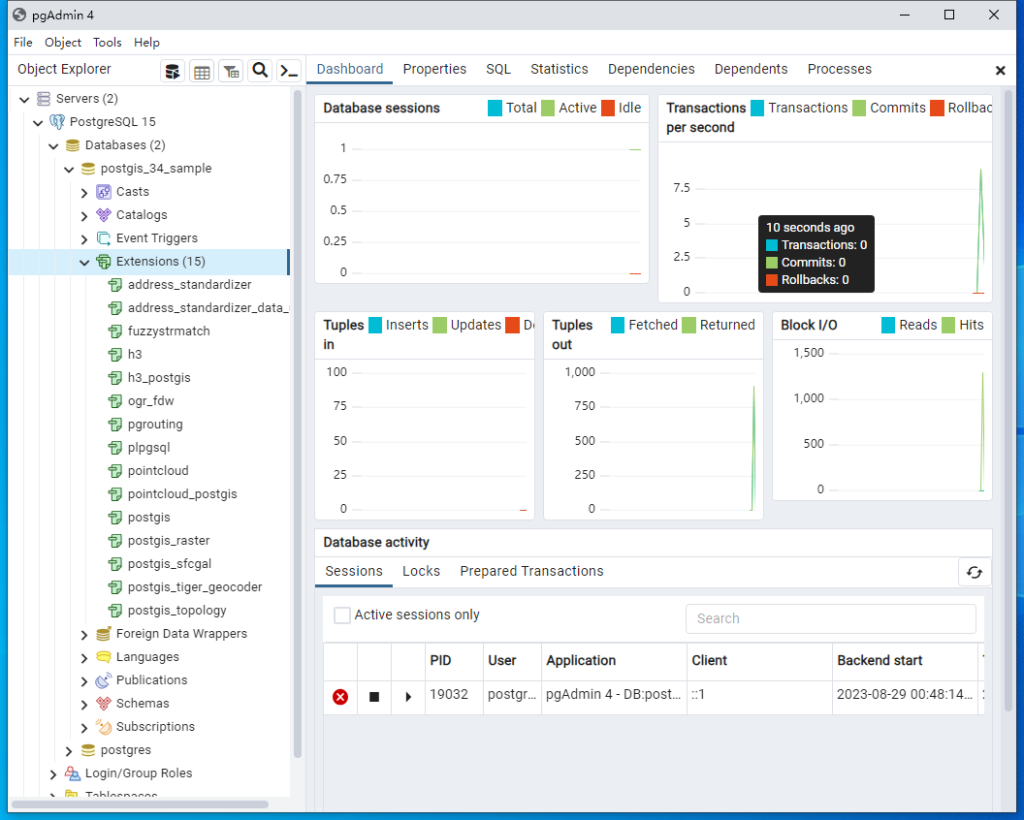Open the Tools menu

click(107, 42)
